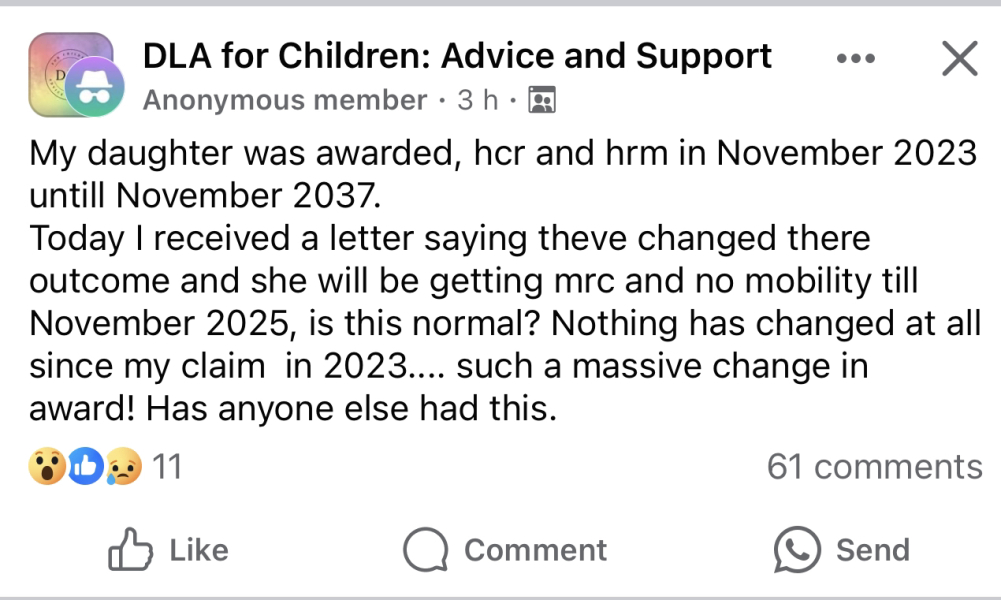Open the 61 comments thread
This screenshot has height=600, width=1001.
pos(874,466)
